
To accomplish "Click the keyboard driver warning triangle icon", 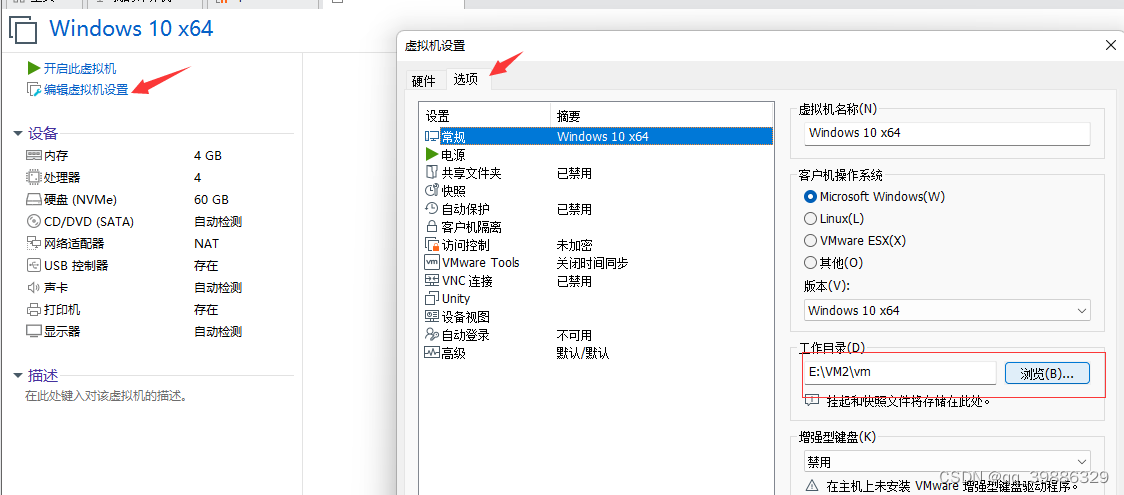I will coord(812,486).
